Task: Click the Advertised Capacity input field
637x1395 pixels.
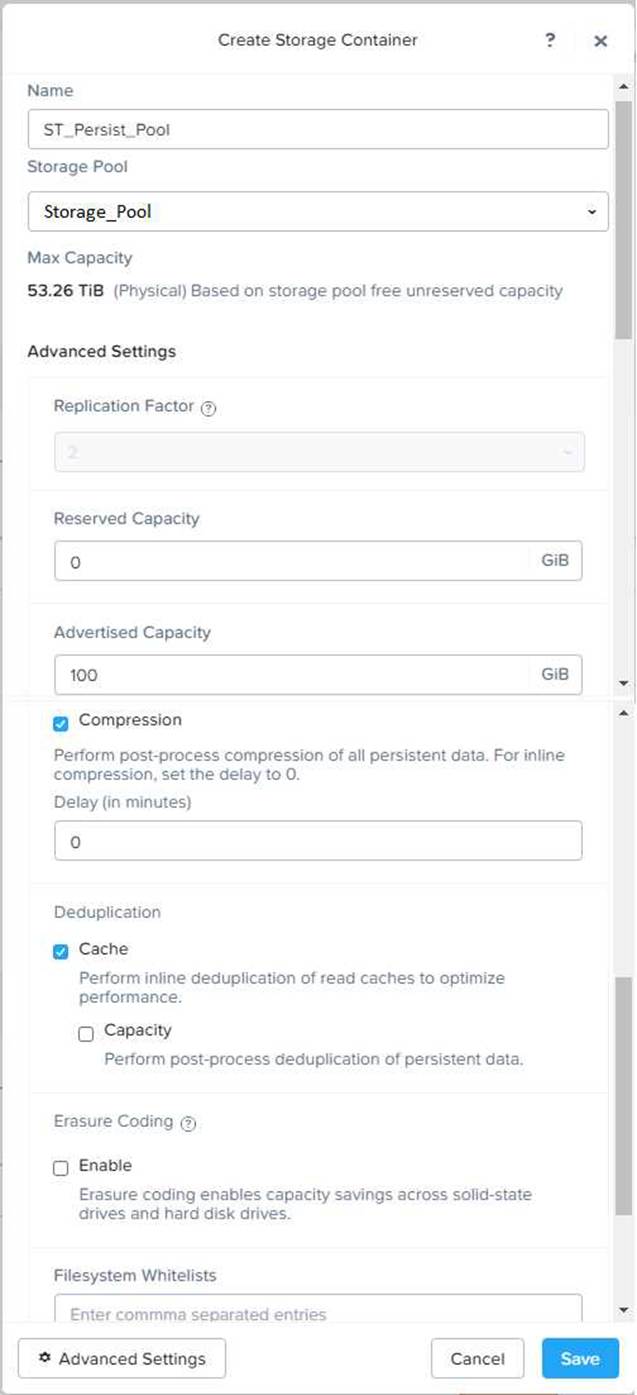Action: pyautogui.click(x=292, y=675)
